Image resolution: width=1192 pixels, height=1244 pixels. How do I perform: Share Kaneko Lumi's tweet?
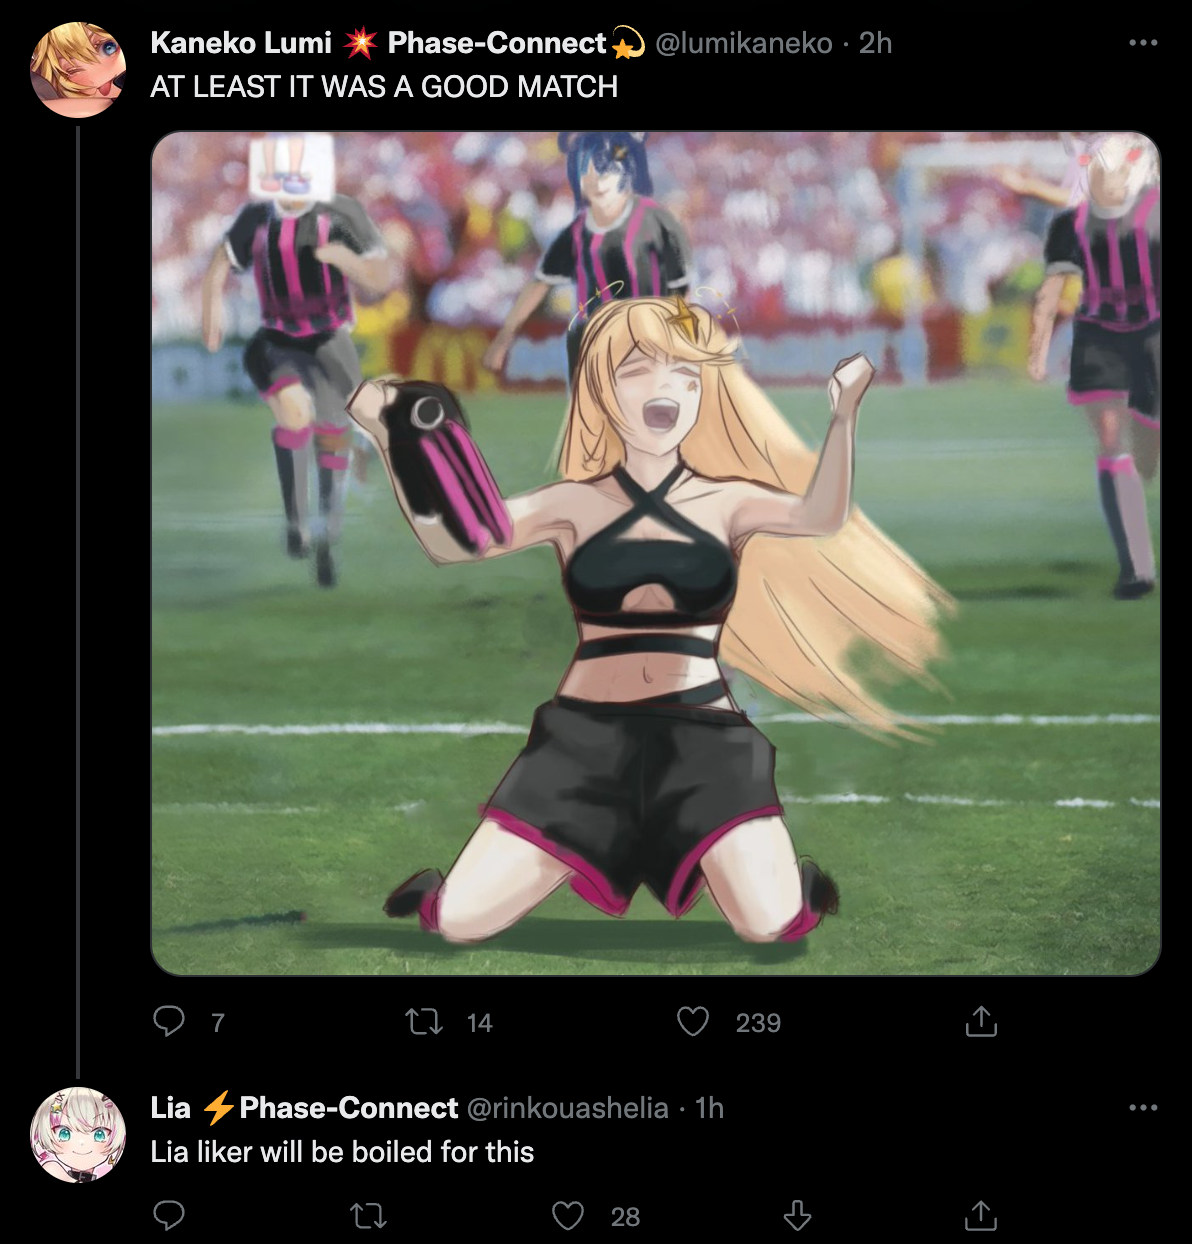pos(981,1021)
